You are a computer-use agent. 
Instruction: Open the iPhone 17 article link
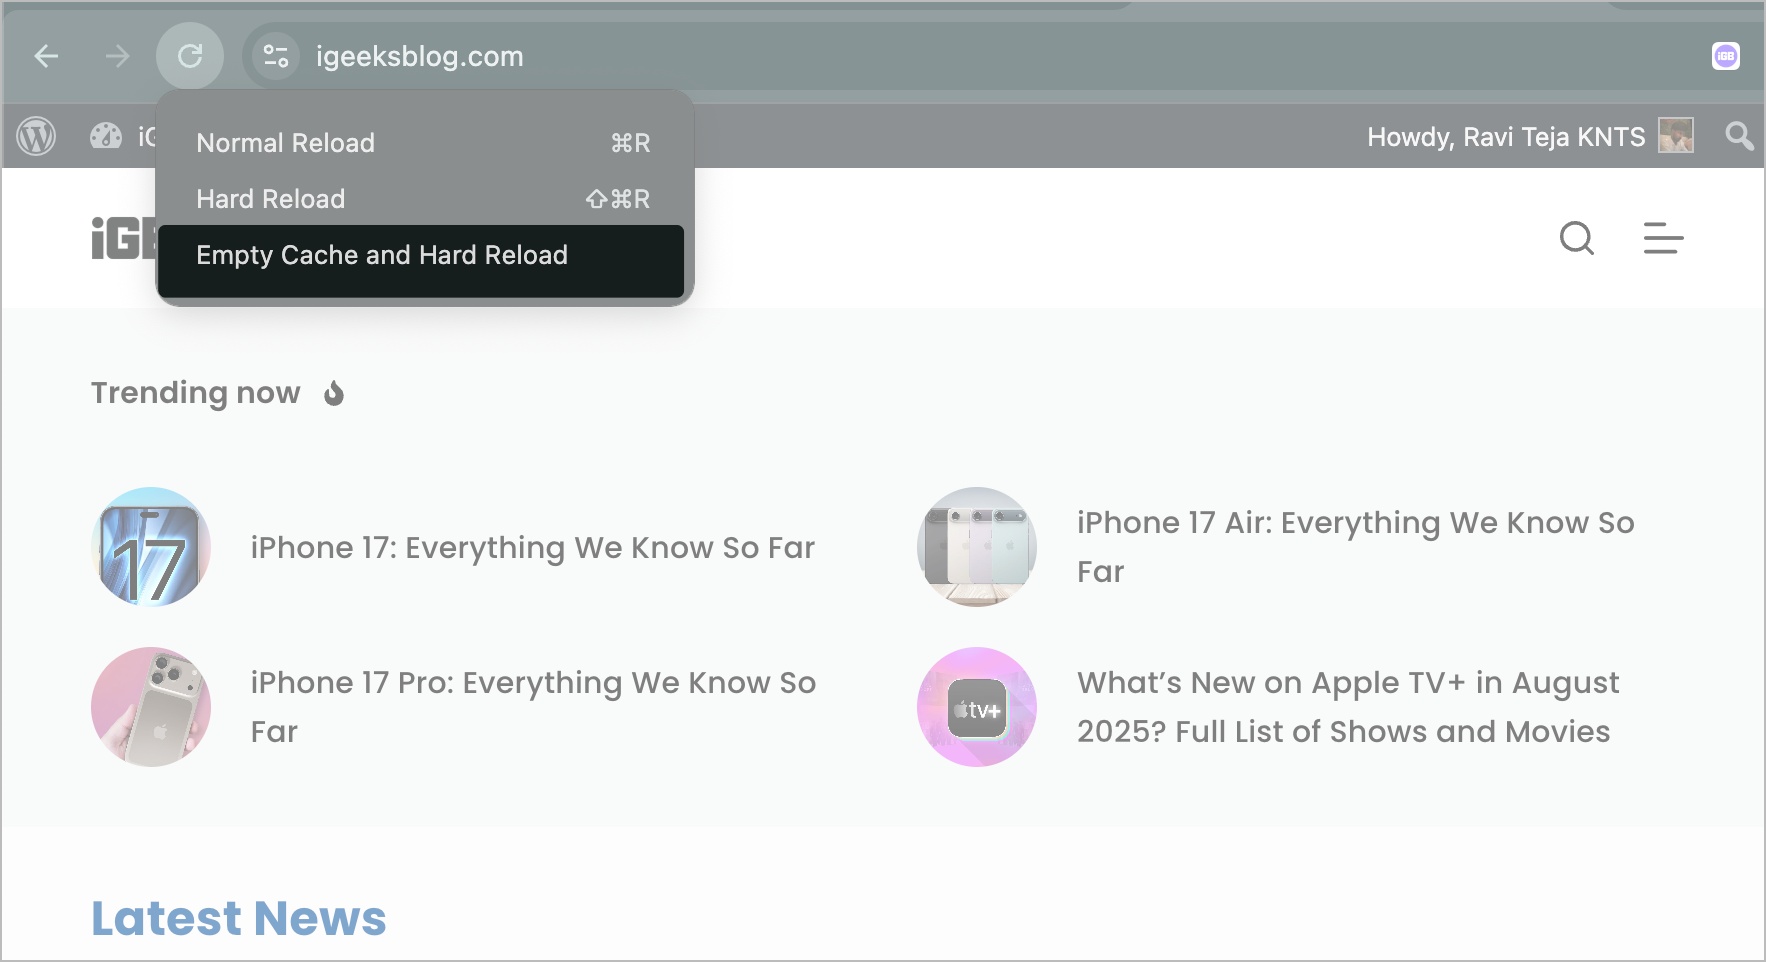pos(533,548)
